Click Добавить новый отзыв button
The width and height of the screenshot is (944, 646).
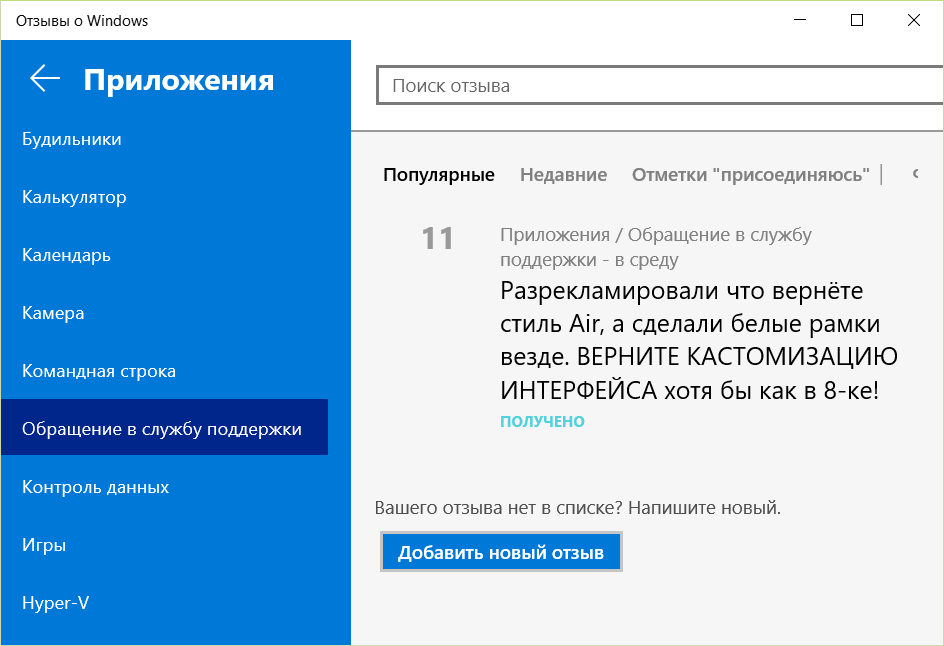click(501, 552)
